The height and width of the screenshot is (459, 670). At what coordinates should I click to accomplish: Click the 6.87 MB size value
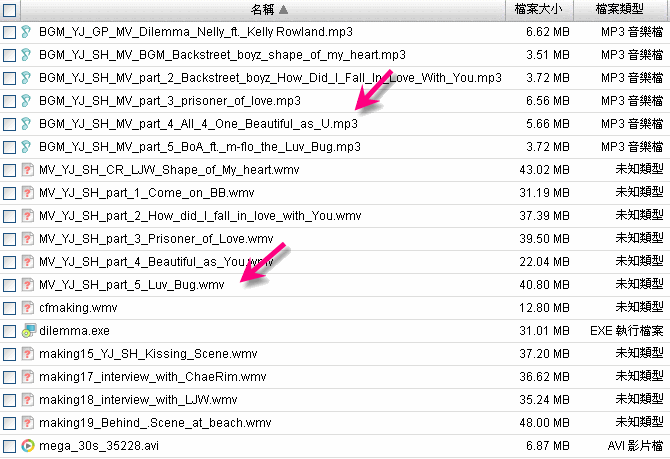[548, 446]
